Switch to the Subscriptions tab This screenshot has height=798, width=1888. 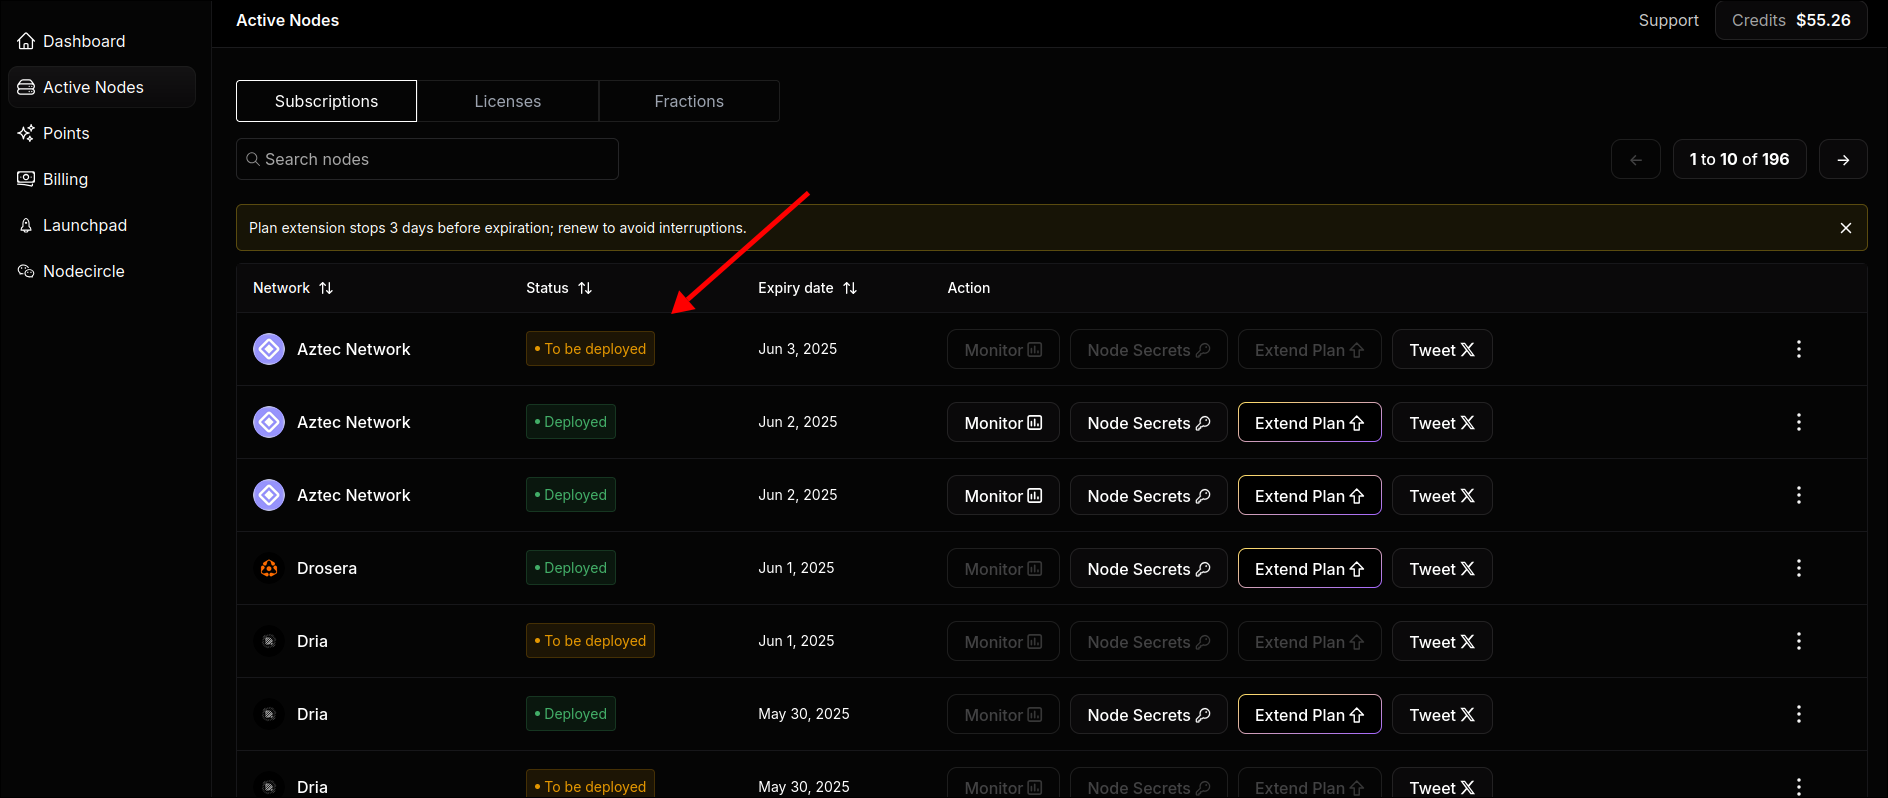pos(326,101)
